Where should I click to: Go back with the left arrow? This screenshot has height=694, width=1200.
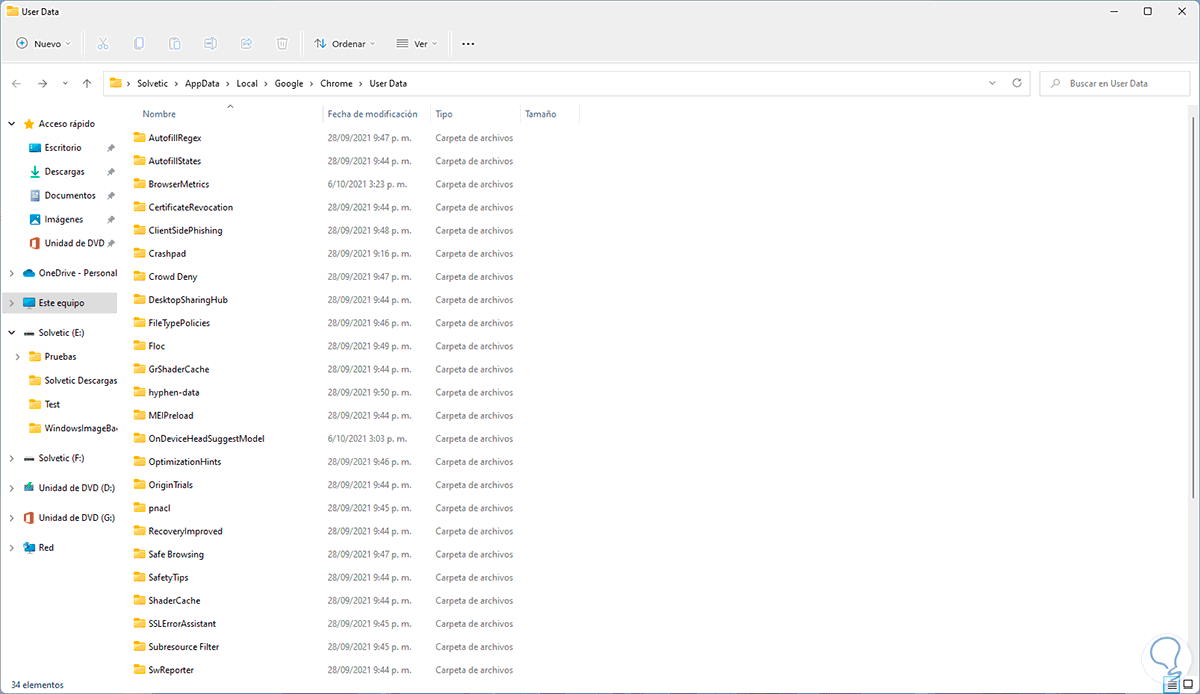coord(17,83)
